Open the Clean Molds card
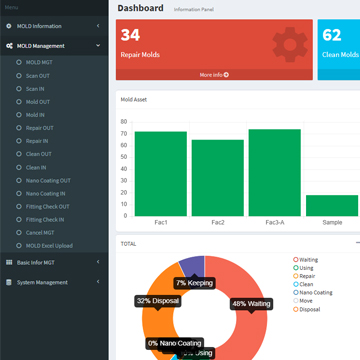This screenshot has width=360, height=360. click(x=339, y=50)
